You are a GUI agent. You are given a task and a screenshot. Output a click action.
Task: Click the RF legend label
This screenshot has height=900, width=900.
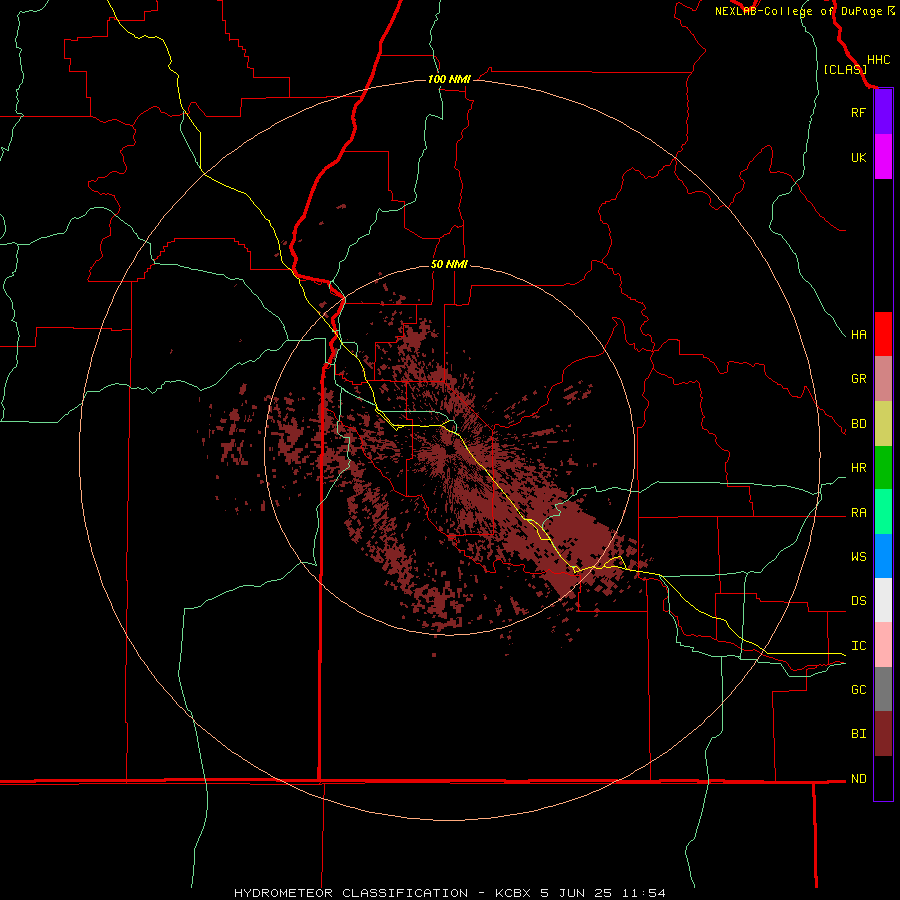[858, 112]
